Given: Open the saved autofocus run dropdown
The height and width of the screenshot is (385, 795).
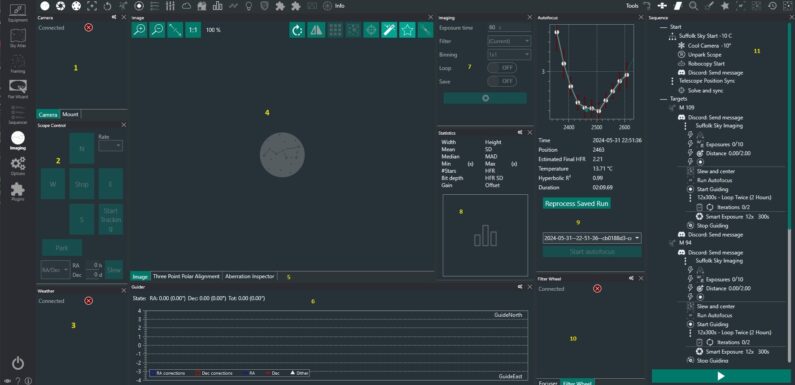Looking at the screenshot, I should (x=592, y=238).
